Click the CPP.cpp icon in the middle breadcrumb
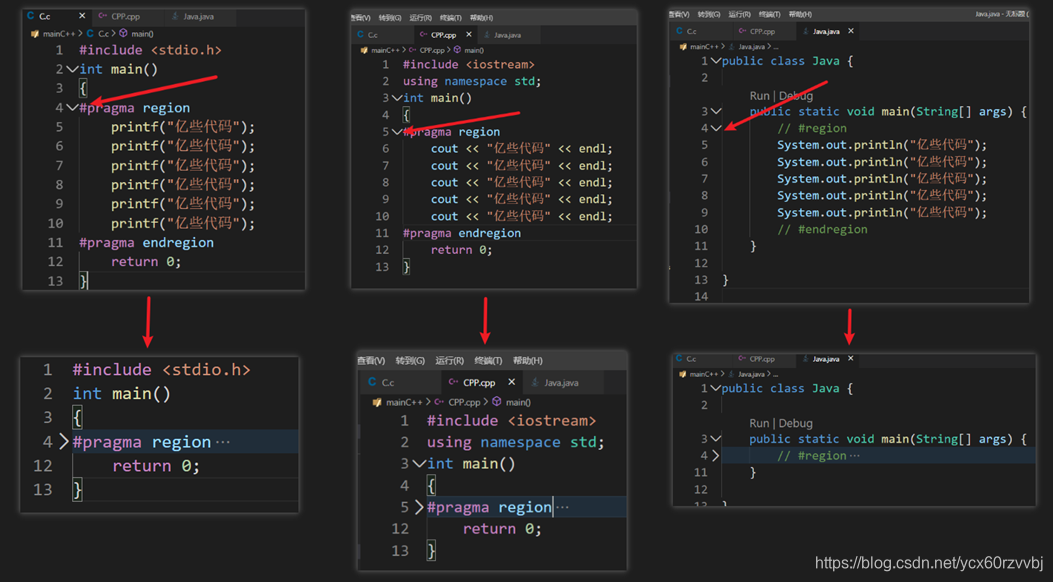The image size is (1053, 582). [x=412, y=51]
